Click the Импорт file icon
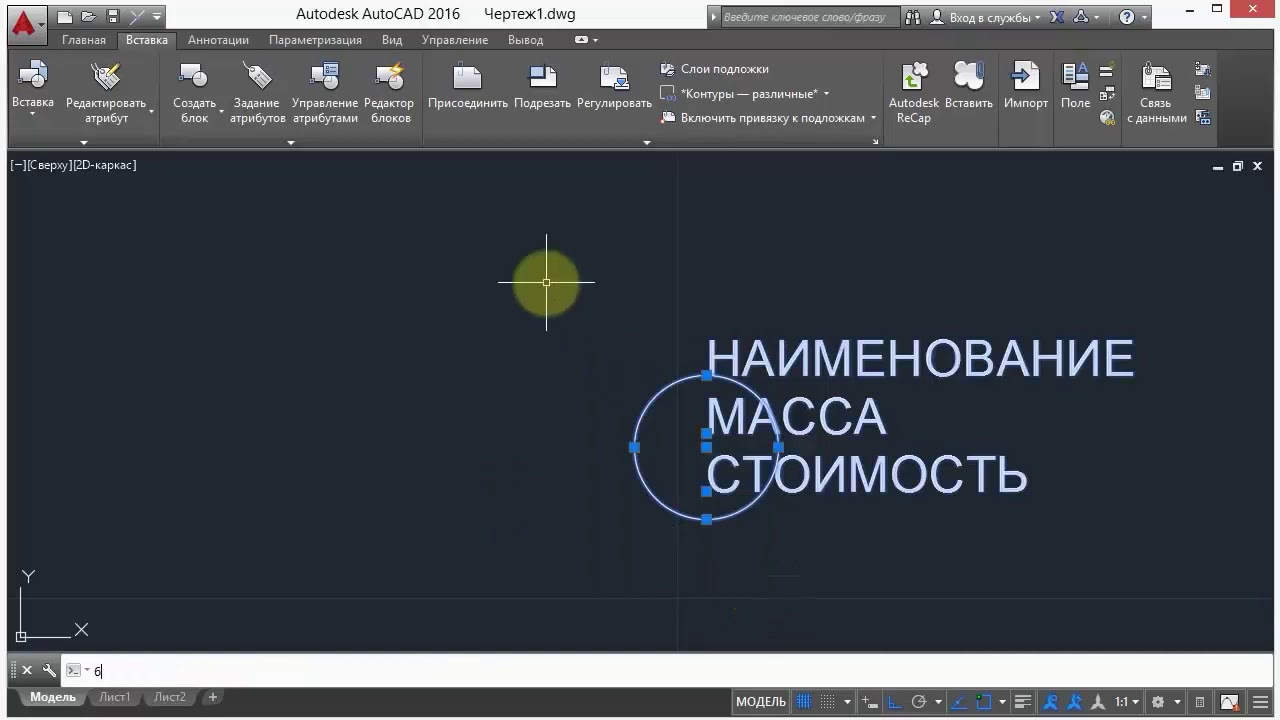Screen dimensions: 1280x720 (1026, 77)
